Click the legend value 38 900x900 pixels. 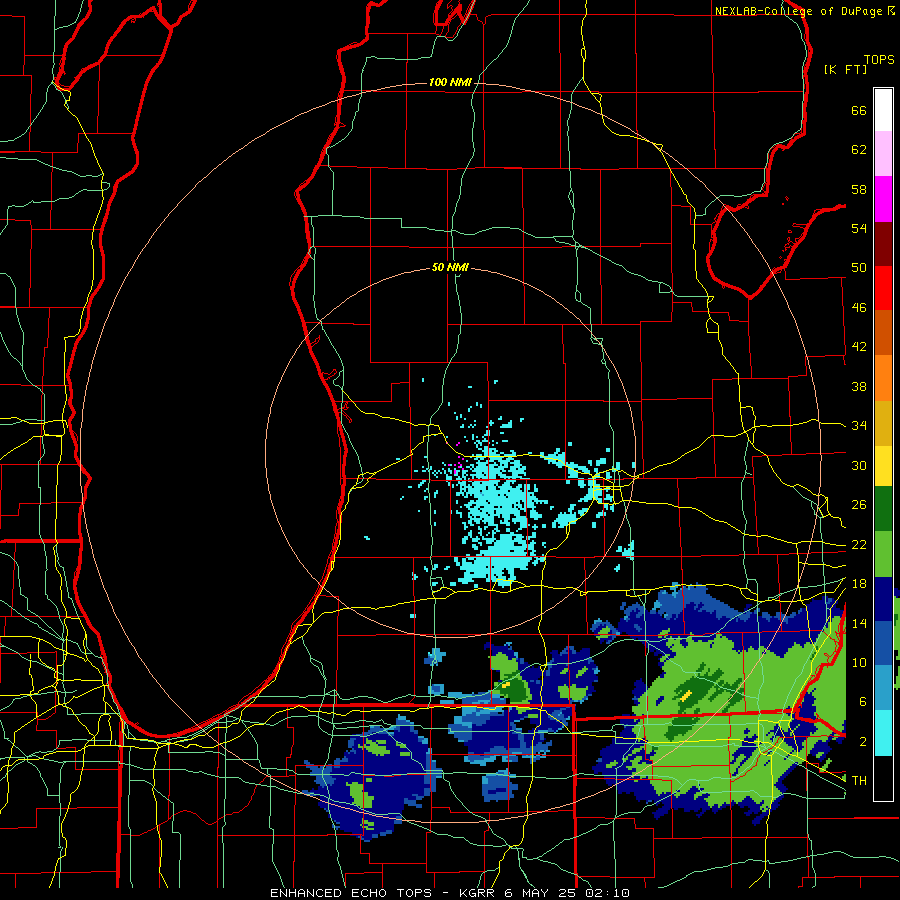(859, 386)
